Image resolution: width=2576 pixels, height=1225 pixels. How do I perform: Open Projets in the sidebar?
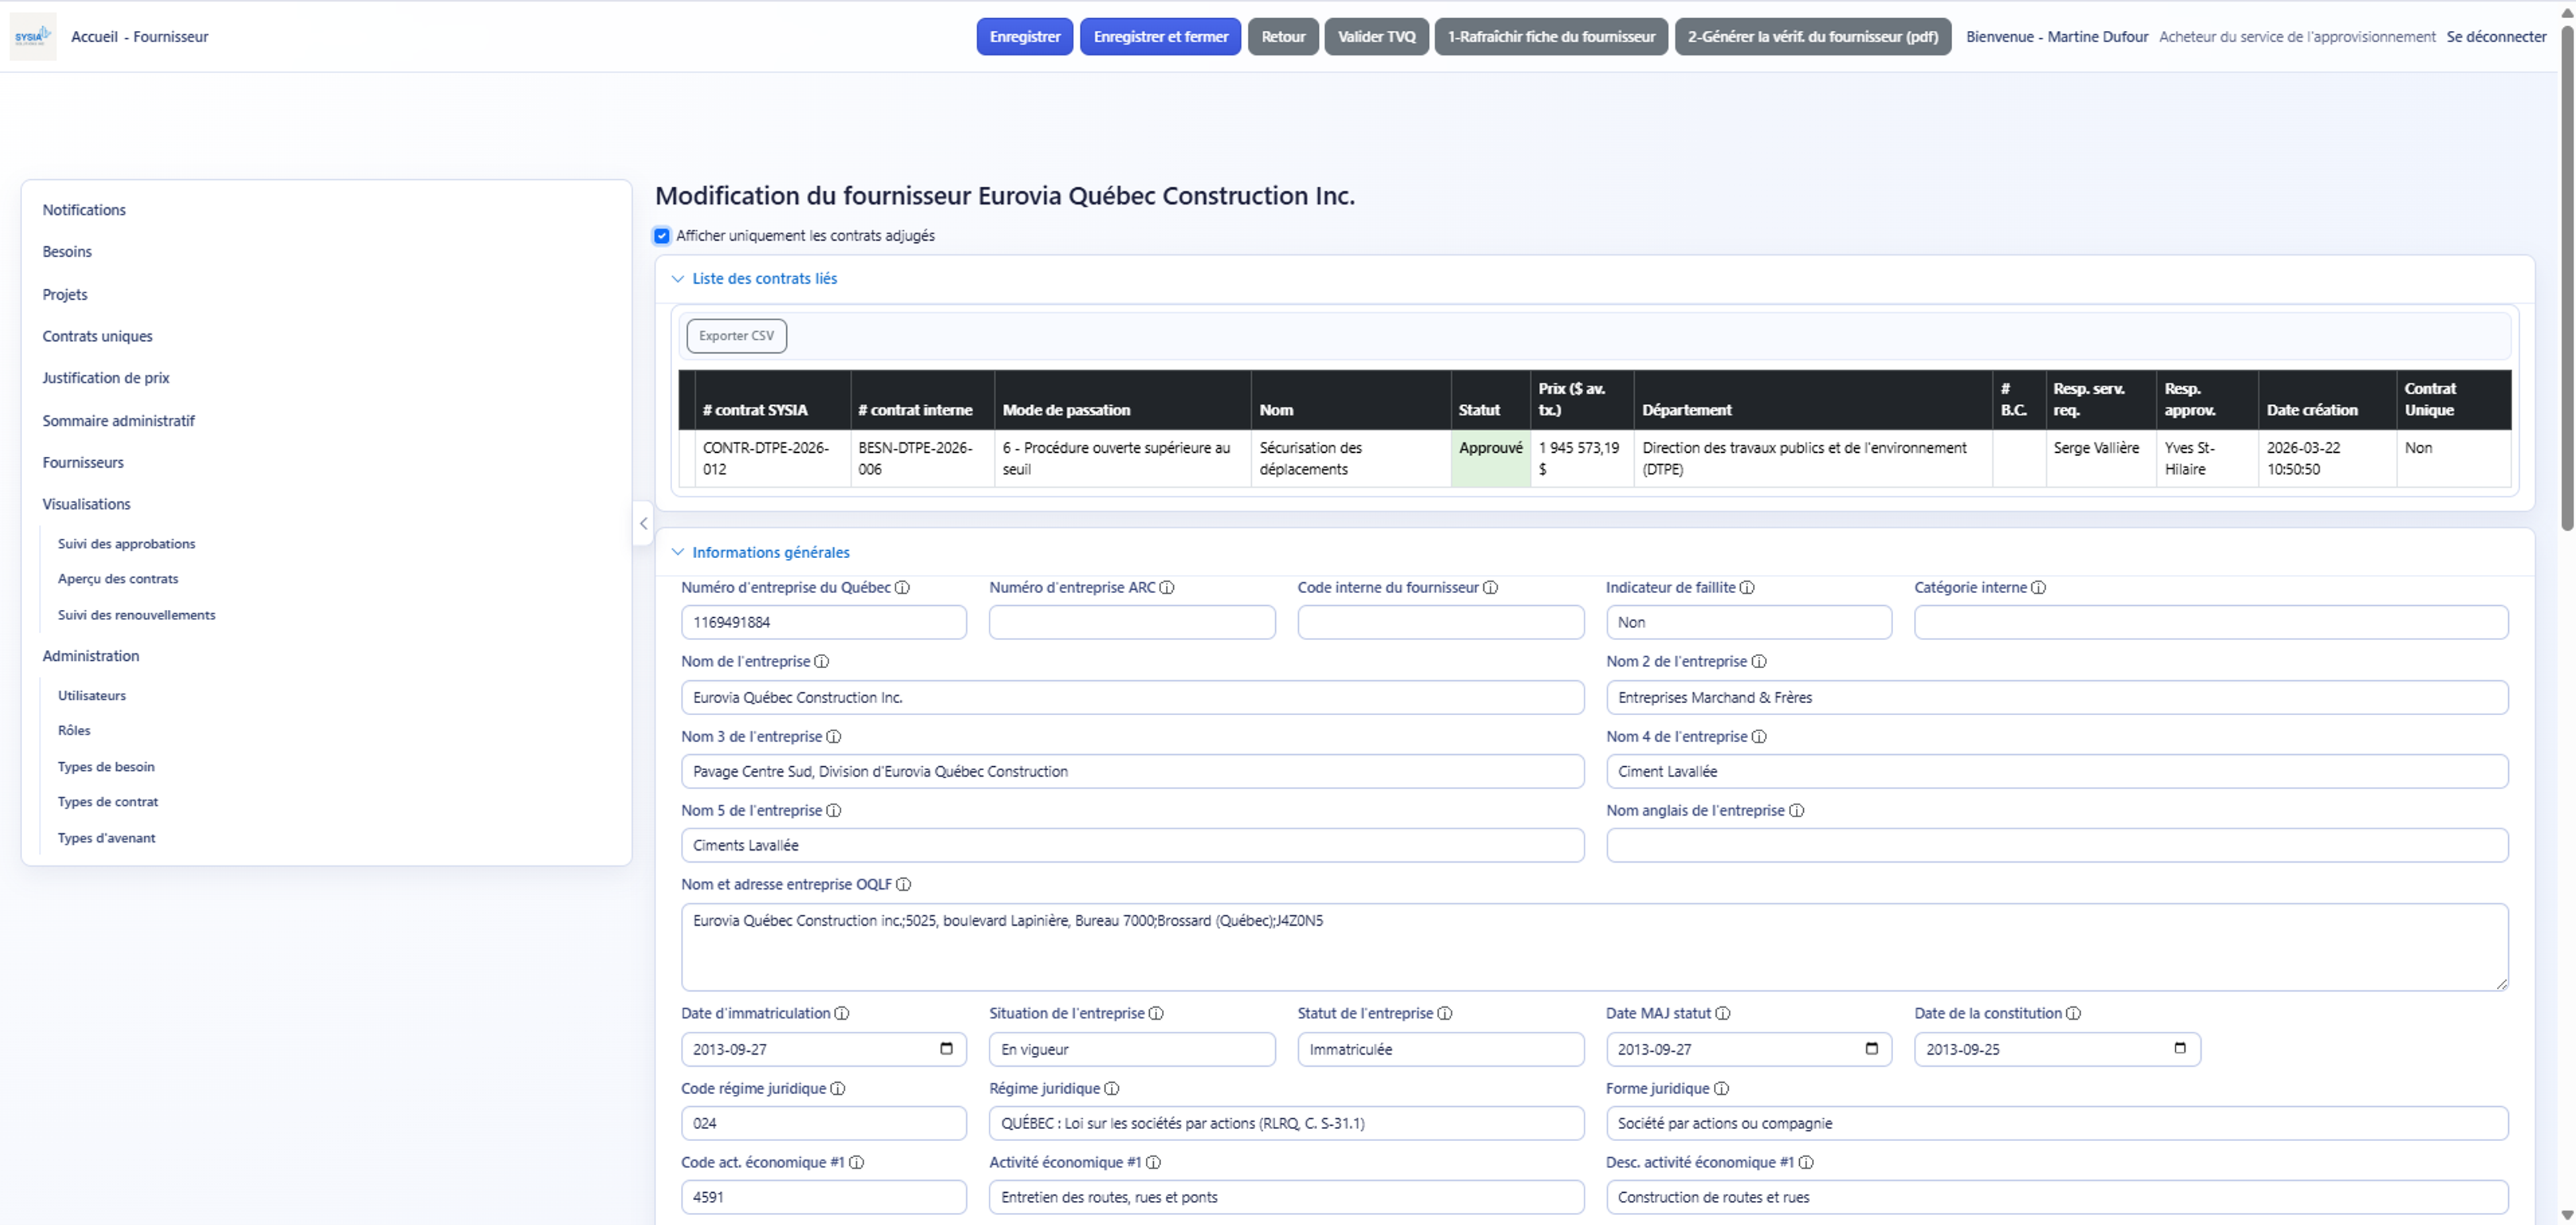point(65,295)
